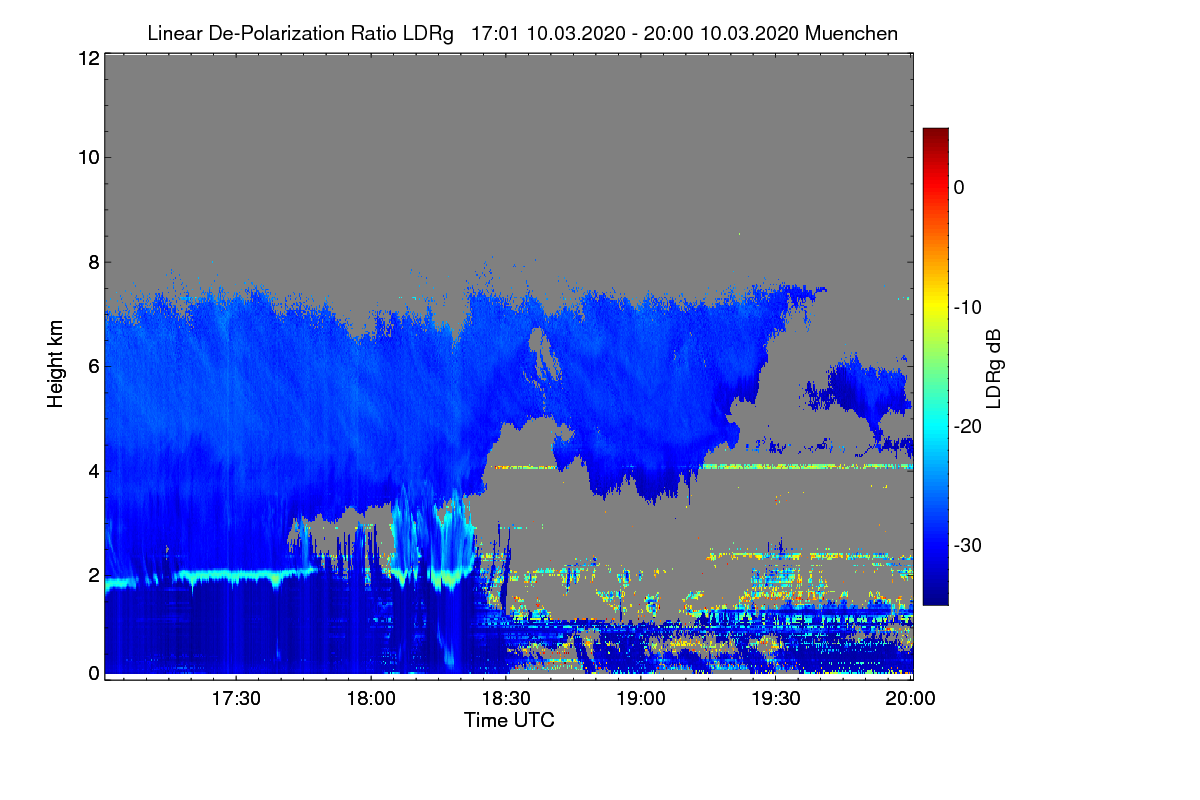This screenshot has height=800, width=1200.
Task: Click the plot title 'Linear De-Polarization Ratio LDRg'
Action: click(302, 34)
